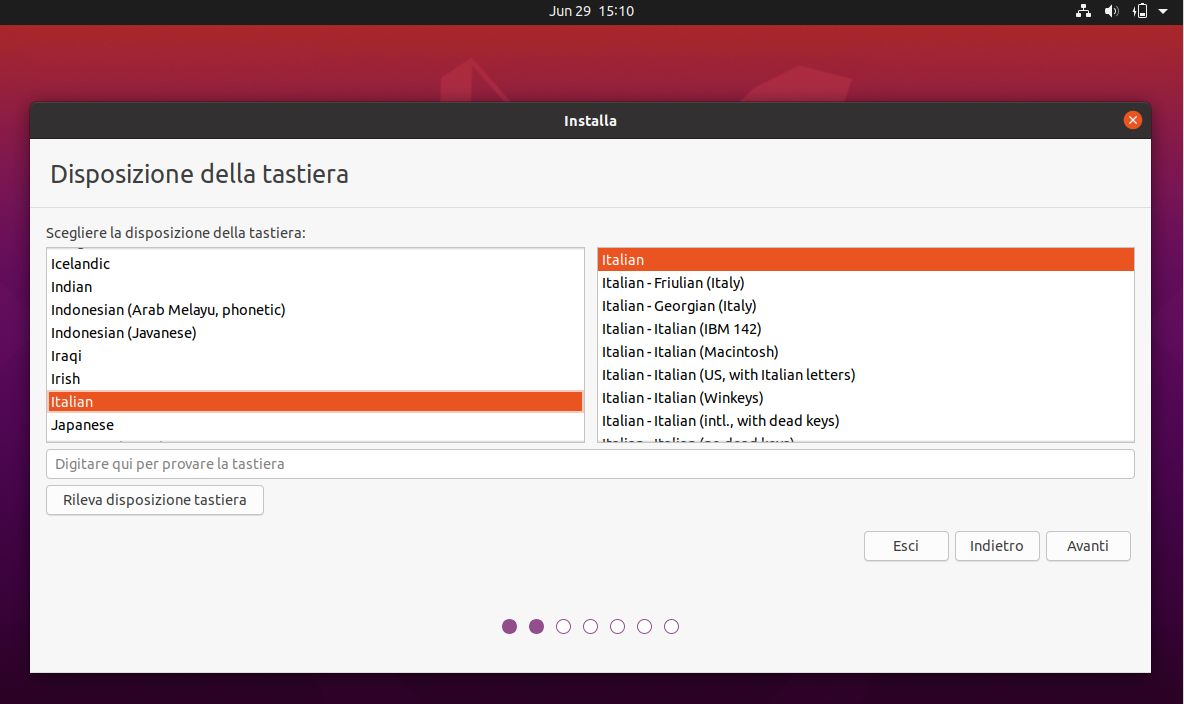Open the battery indicator icon
Viewport: 1184px width, 704px height.
point(1140,11)
